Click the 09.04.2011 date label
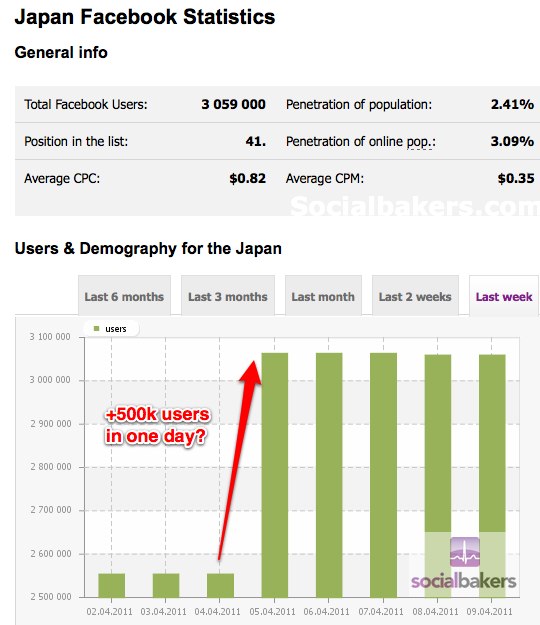This screenshot has height=625, width=540. [489, 611]
